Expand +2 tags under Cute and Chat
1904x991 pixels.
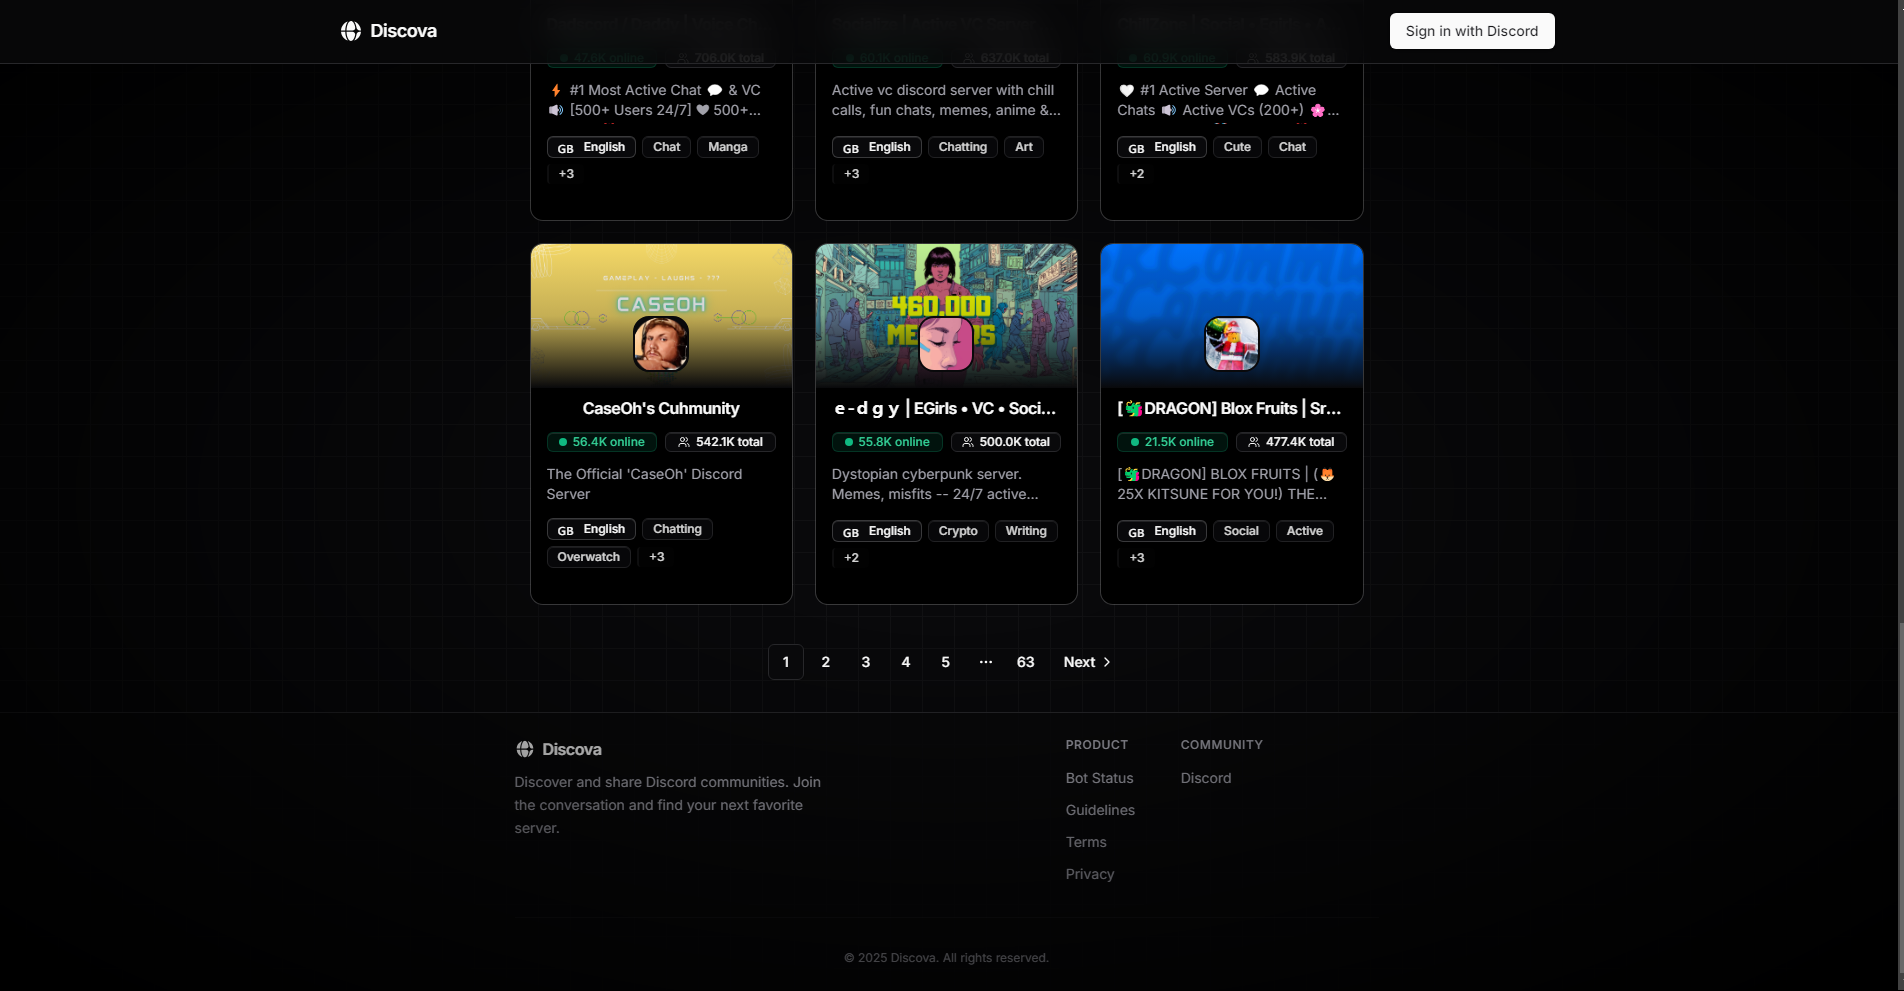click(x=1137, y=174)
